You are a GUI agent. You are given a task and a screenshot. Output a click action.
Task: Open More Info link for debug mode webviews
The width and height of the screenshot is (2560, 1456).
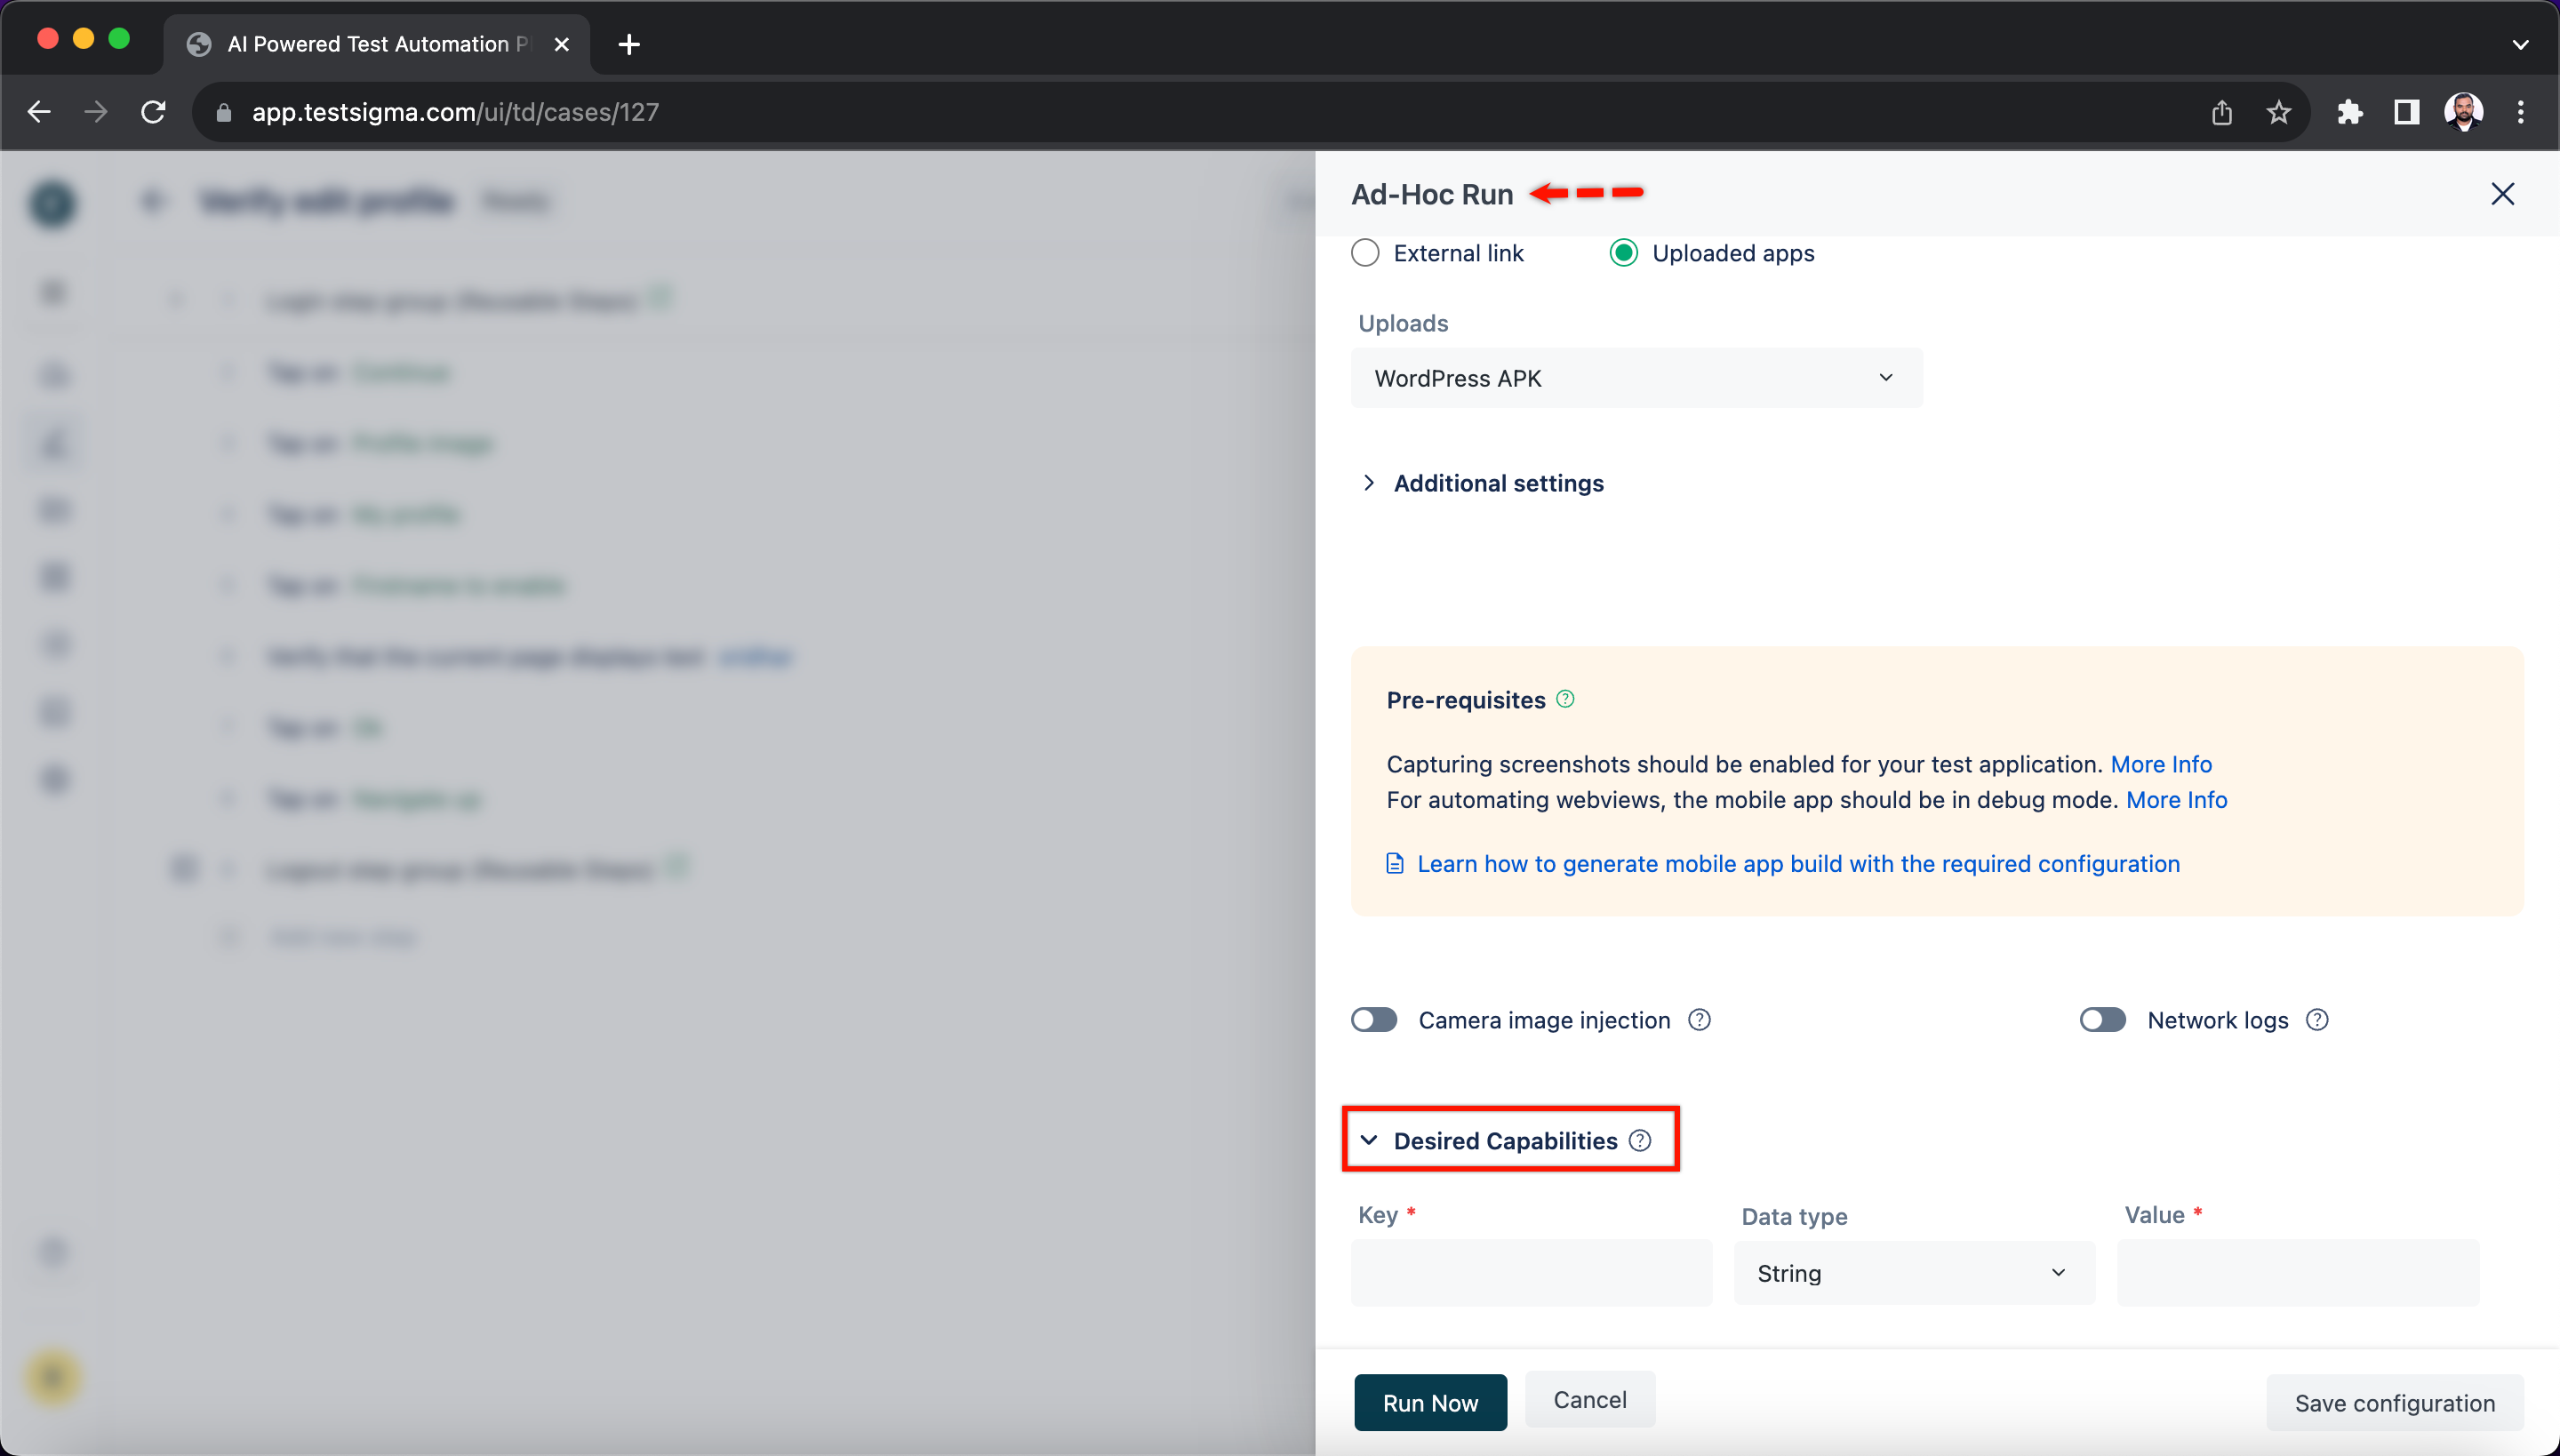pos(2176,800)
